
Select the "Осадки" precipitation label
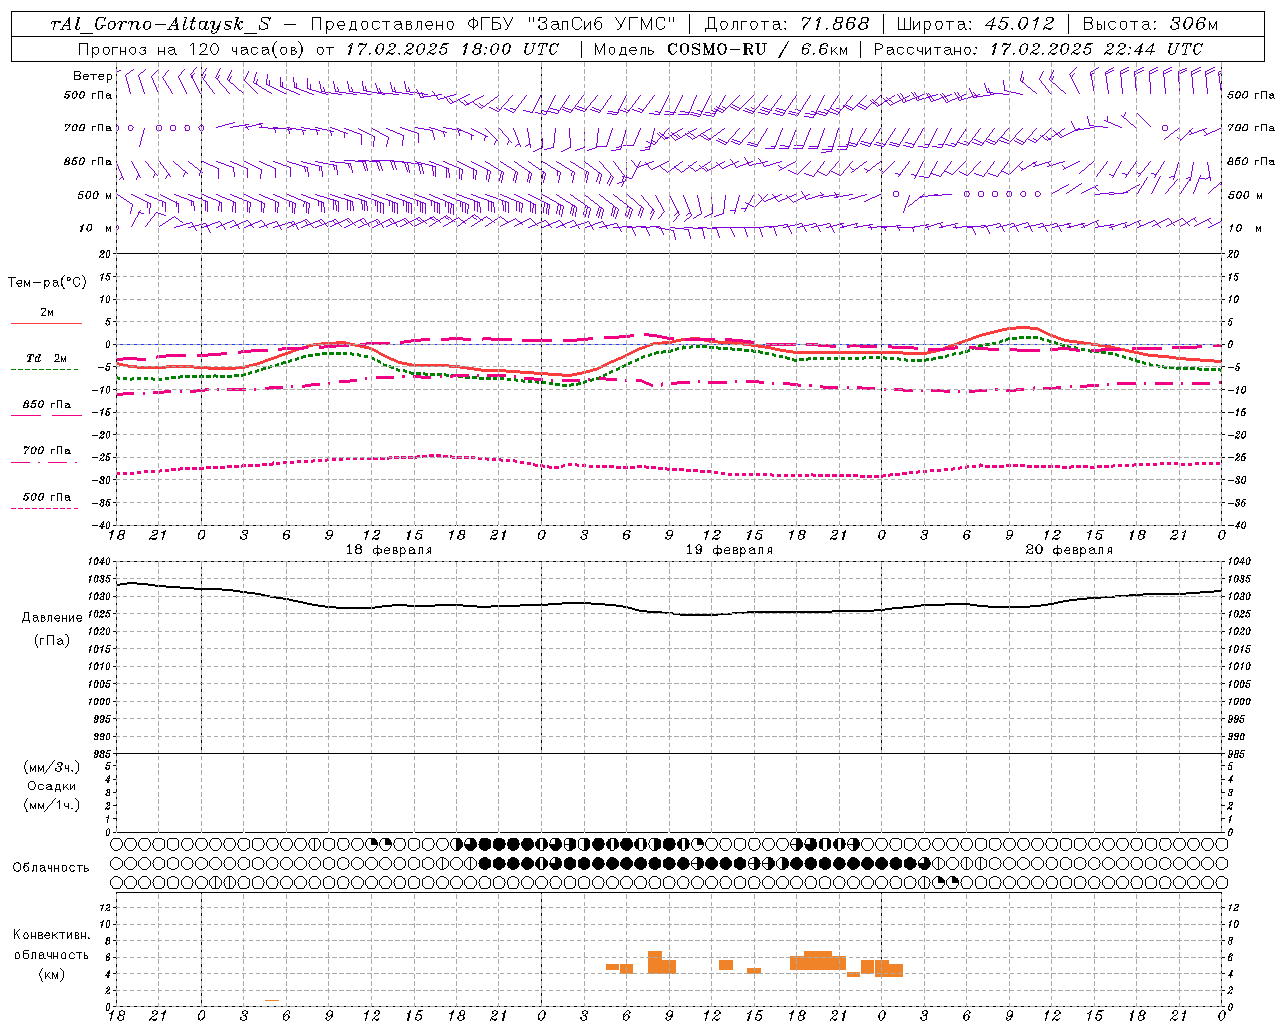(x=51, y=786)
